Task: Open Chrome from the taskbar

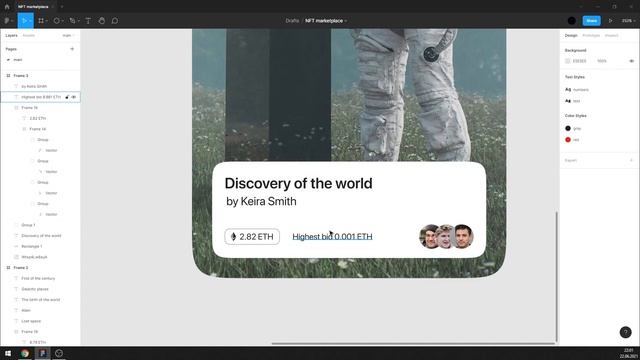Action: pyautogui.click(x=25, y=353)
